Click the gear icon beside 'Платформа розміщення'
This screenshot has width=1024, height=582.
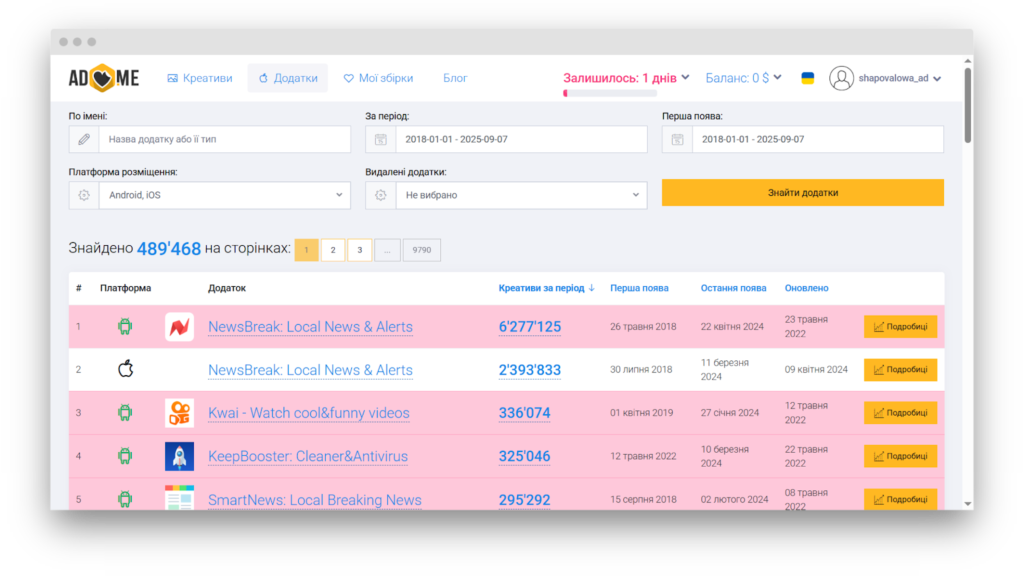[83, 195]
